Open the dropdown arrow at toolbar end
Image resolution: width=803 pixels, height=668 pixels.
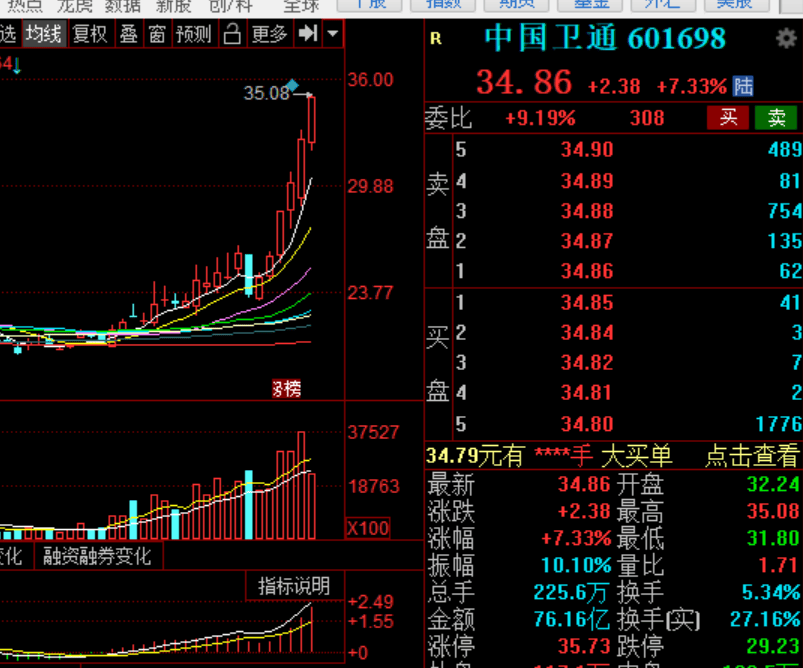pyautogui.click(x=332, y=34)
